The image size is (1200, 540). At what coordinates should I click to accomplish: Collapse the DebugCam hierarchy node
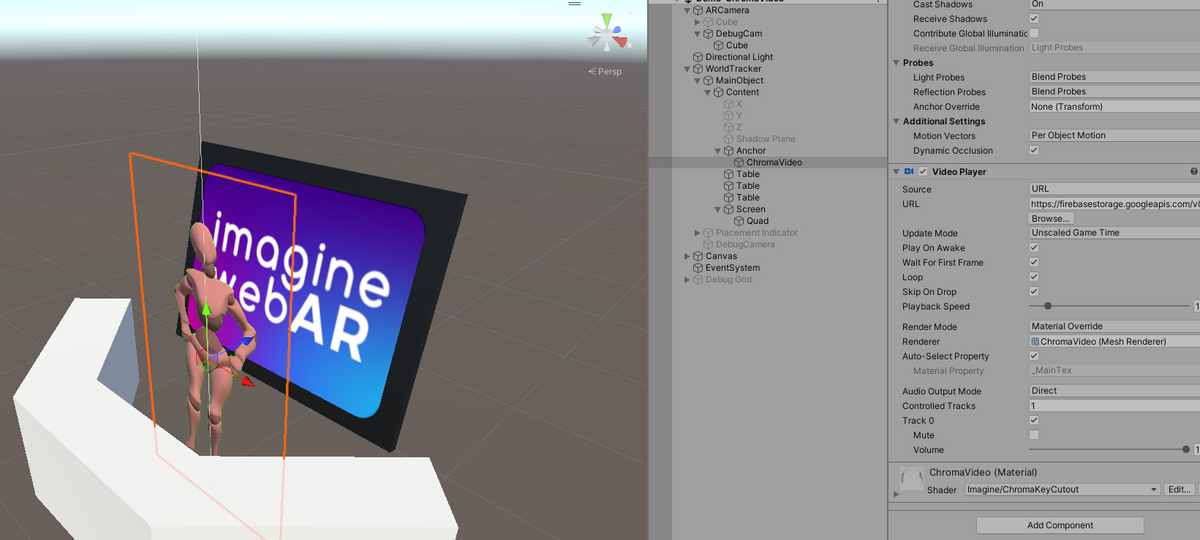[698, 33]
